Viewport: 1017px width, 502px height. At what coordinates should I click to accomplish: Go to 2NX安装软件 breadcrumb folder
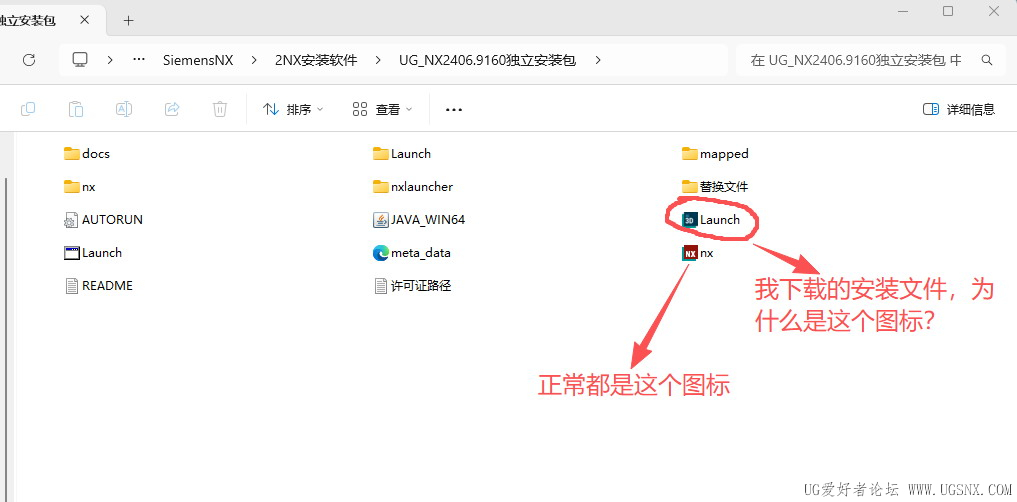316,60
